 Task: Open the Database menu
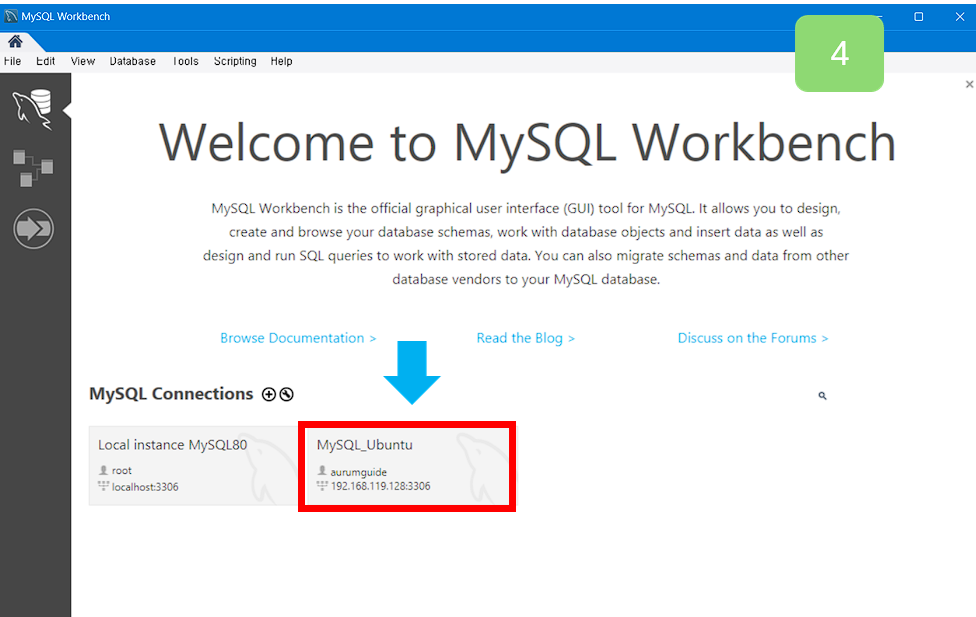pyautogui.click(x=133, y=61)
